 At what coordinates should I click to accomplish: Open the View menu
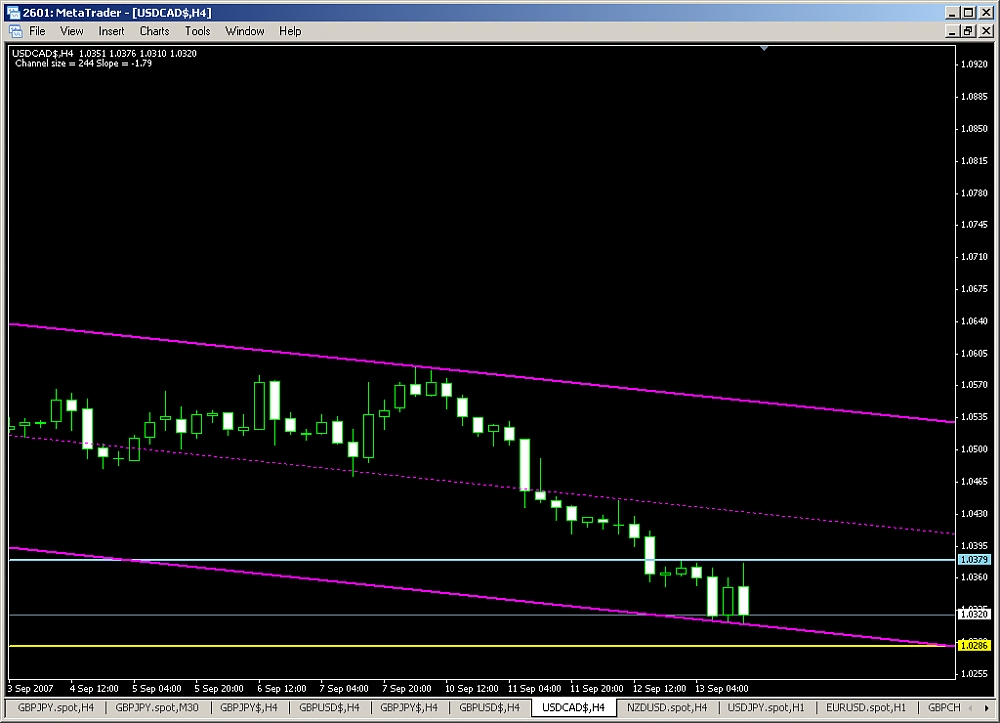72,31
